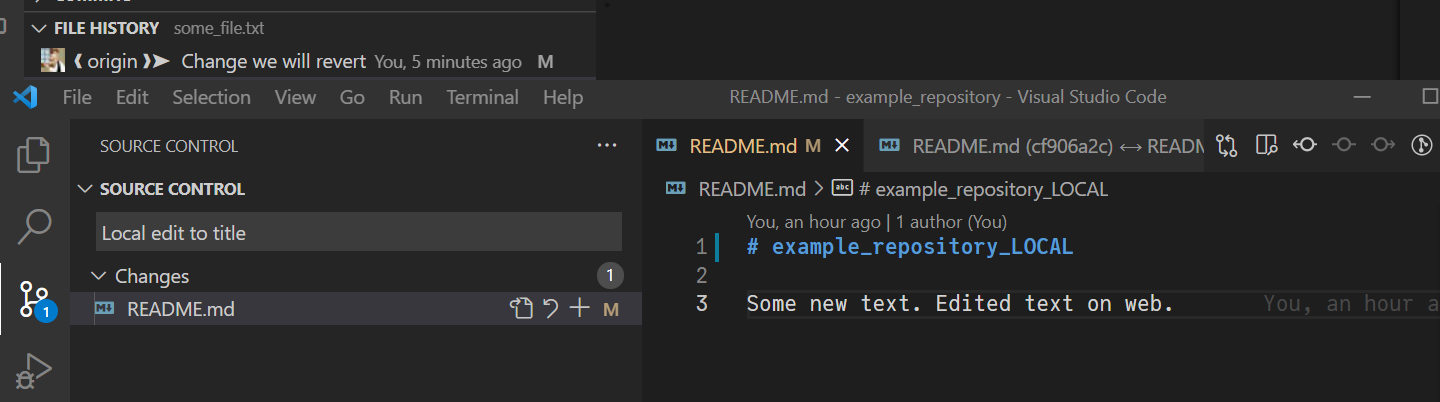Discard changes to README.md
Viewport: 1440px width, 402px height.
click(x=550, y=309)
